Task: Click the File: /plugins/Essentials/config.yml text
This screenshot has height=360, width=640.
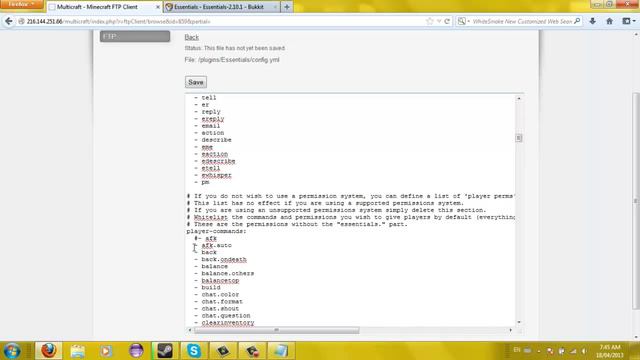Action: pyautogui.click(x=232, y=60)
